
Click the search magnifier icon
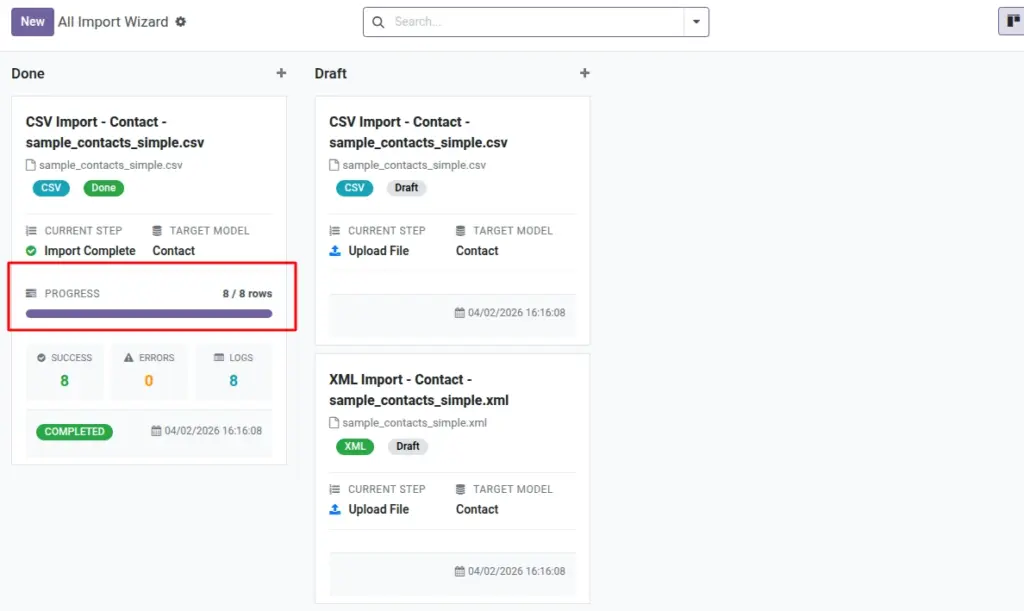coord(378,22)
